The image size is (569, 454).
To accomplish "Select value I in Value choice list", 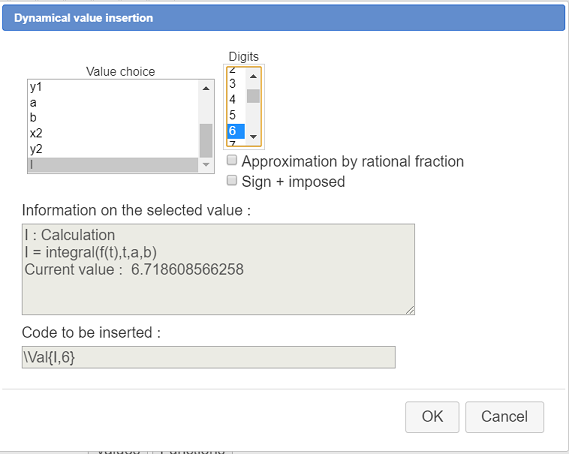I will click(x=113, y=165).
